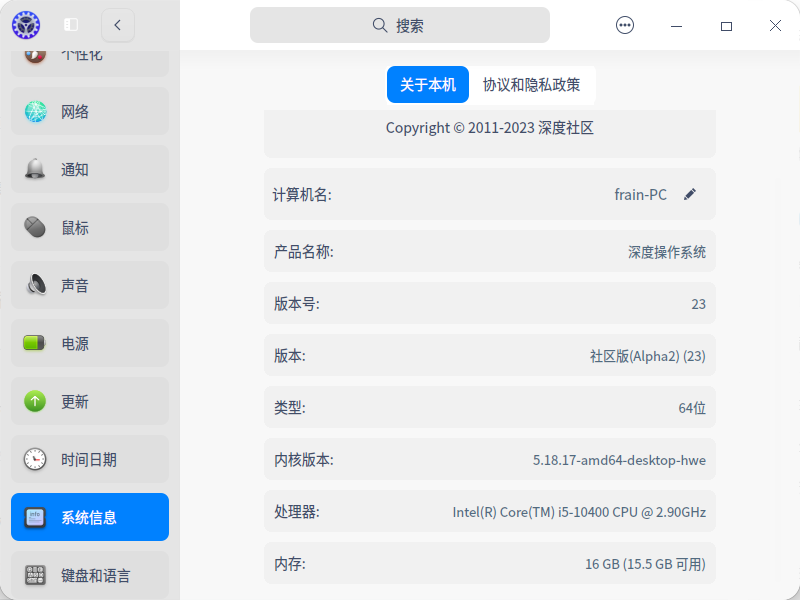This screenshot has width=800, height=600.
Task: Click the 产品名称 label
Action: pyautogui.click(x=304, y=252)
